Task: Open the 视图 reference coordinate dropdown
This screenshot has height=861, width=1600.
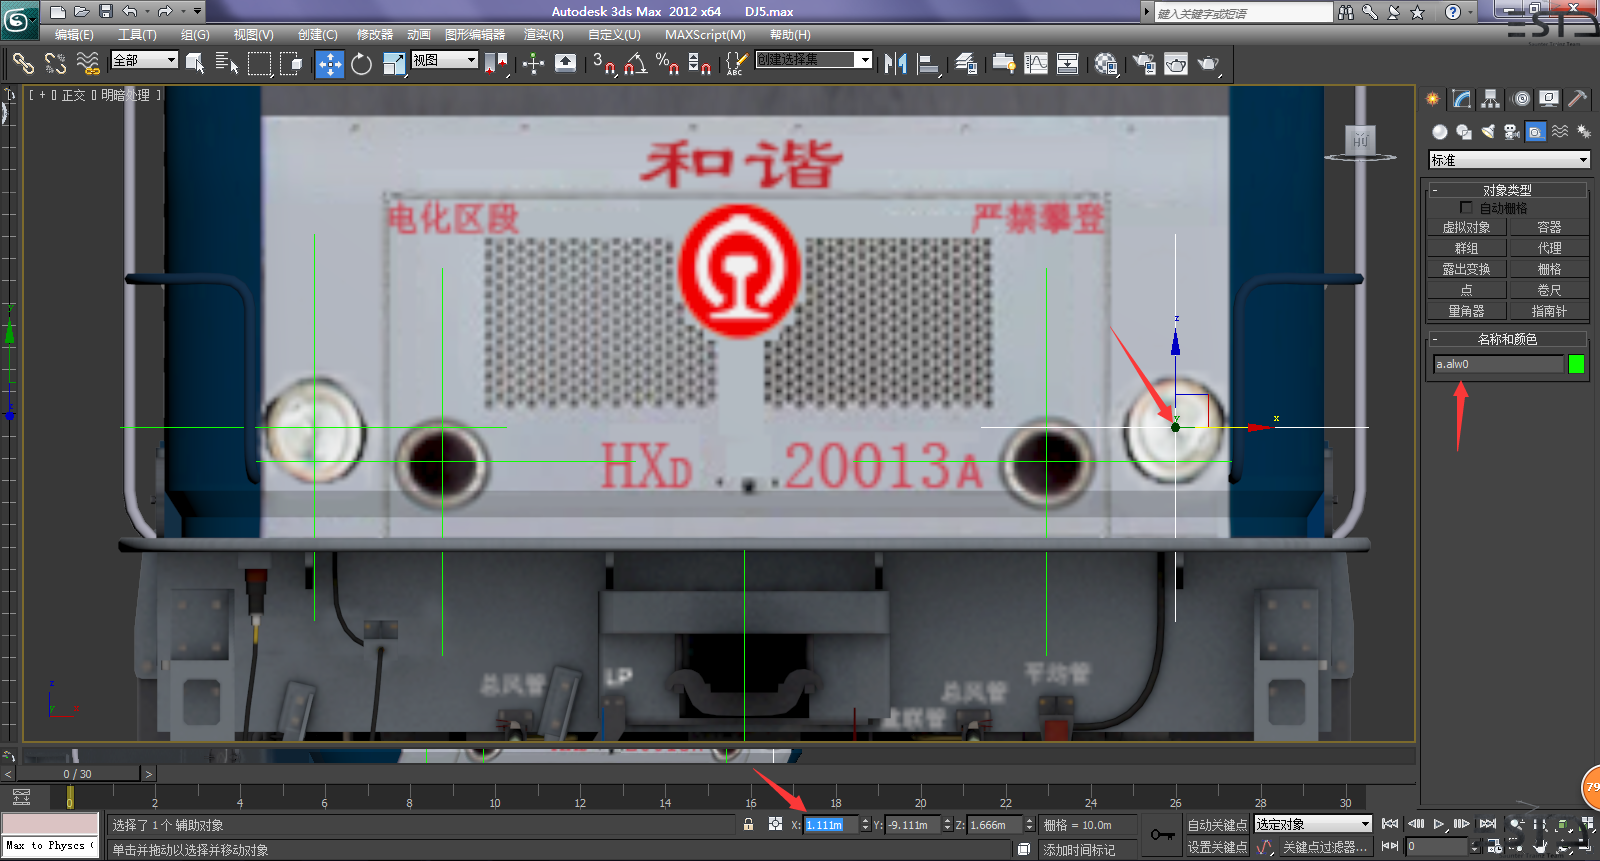Action: pyautogui.click(x=444, y=60)
